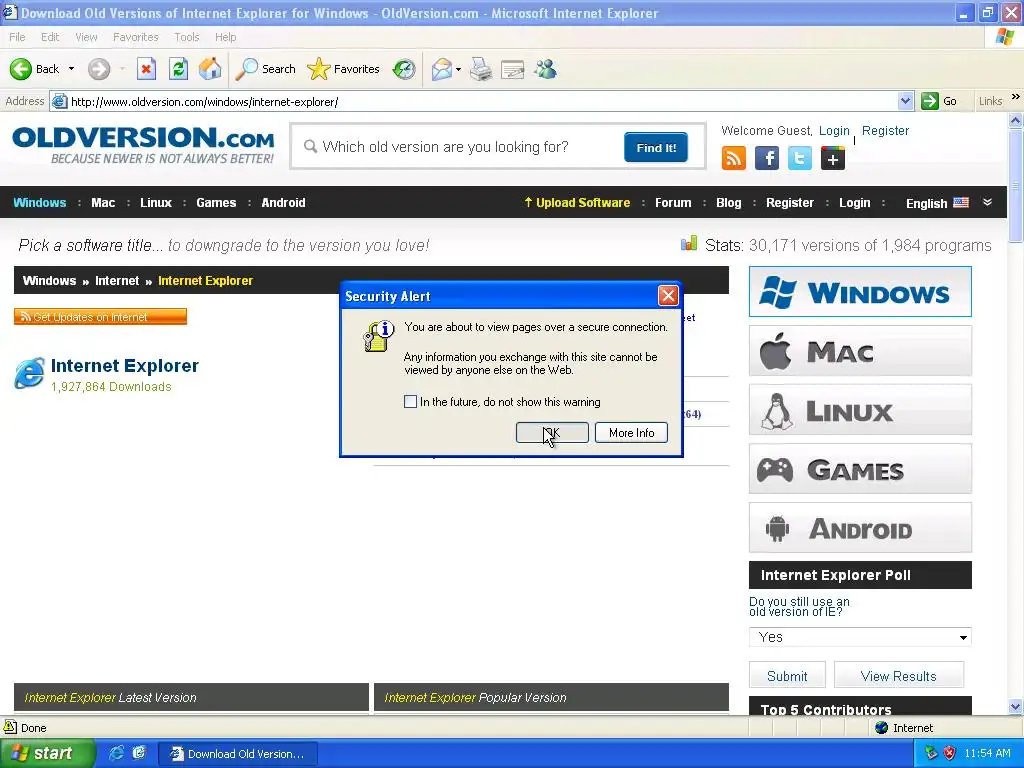Click the red security shield tray icon
The height and width of the screenshot is (768, 1024).
950,753
